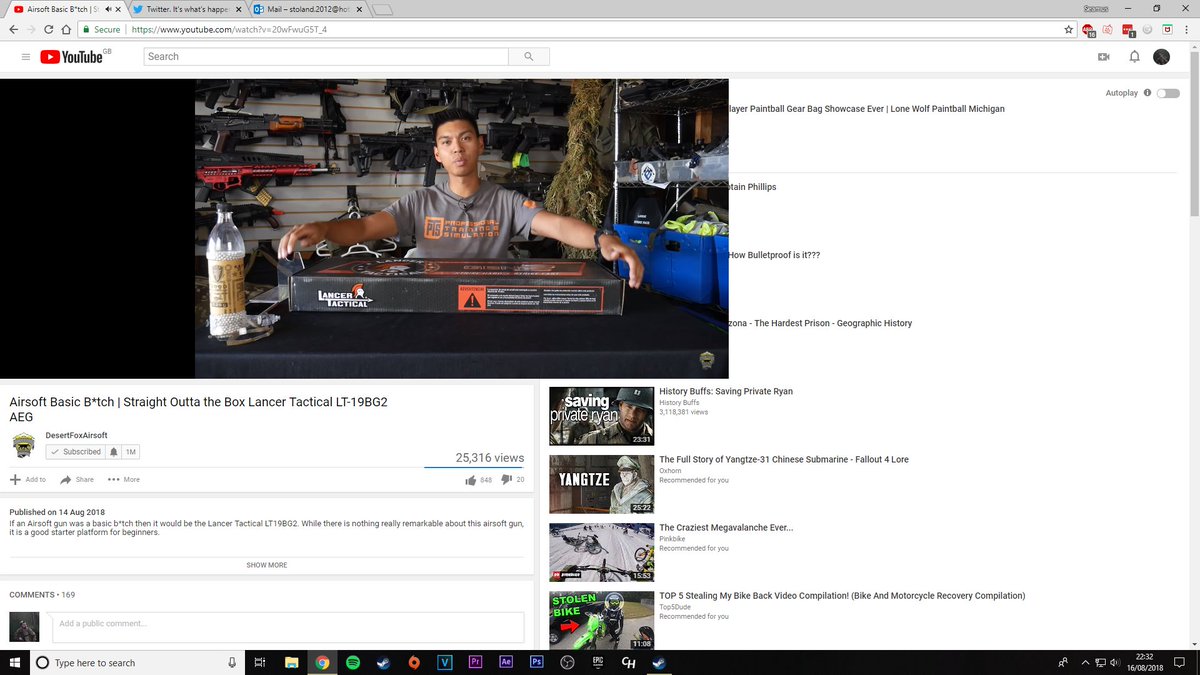1200x675 pixels.
Task: Click the Pinkbike Megavalanche thumbnail
Action: (x=602, y=552)
